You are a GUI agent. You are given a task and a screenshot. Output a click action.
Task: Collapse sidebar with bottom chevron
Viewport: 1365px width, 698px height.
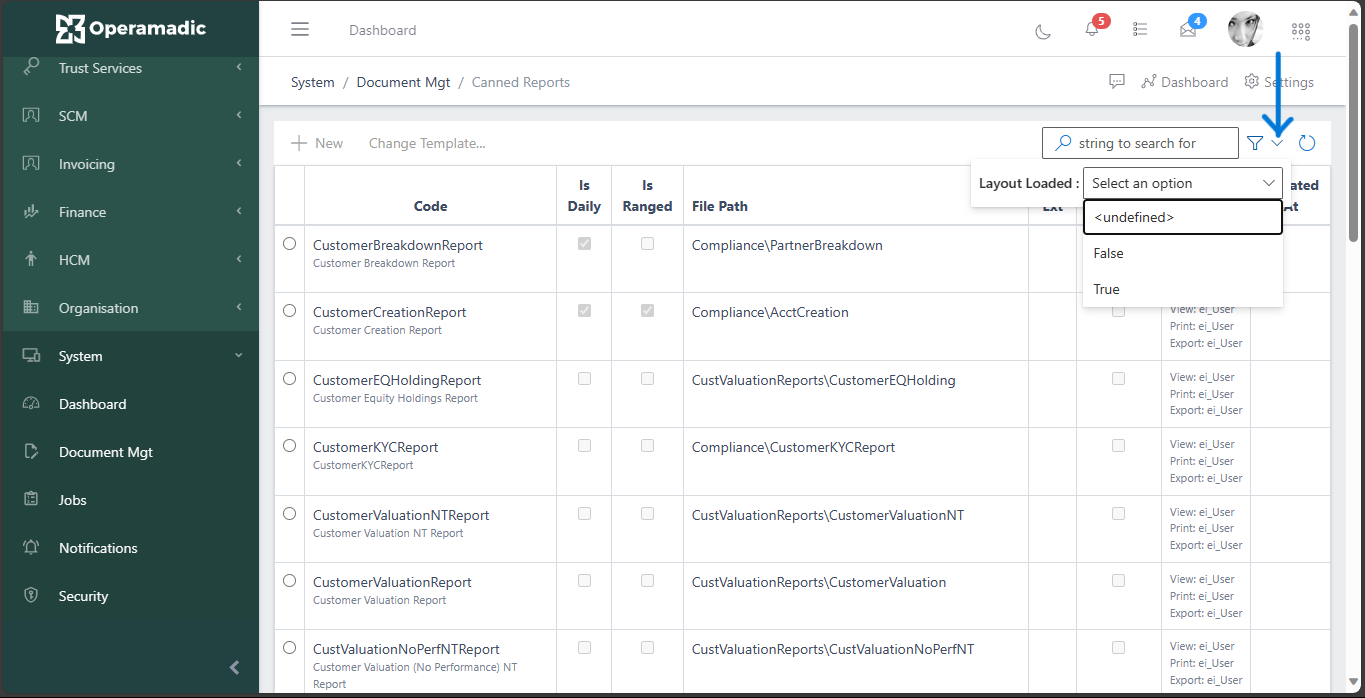(234, 667)
